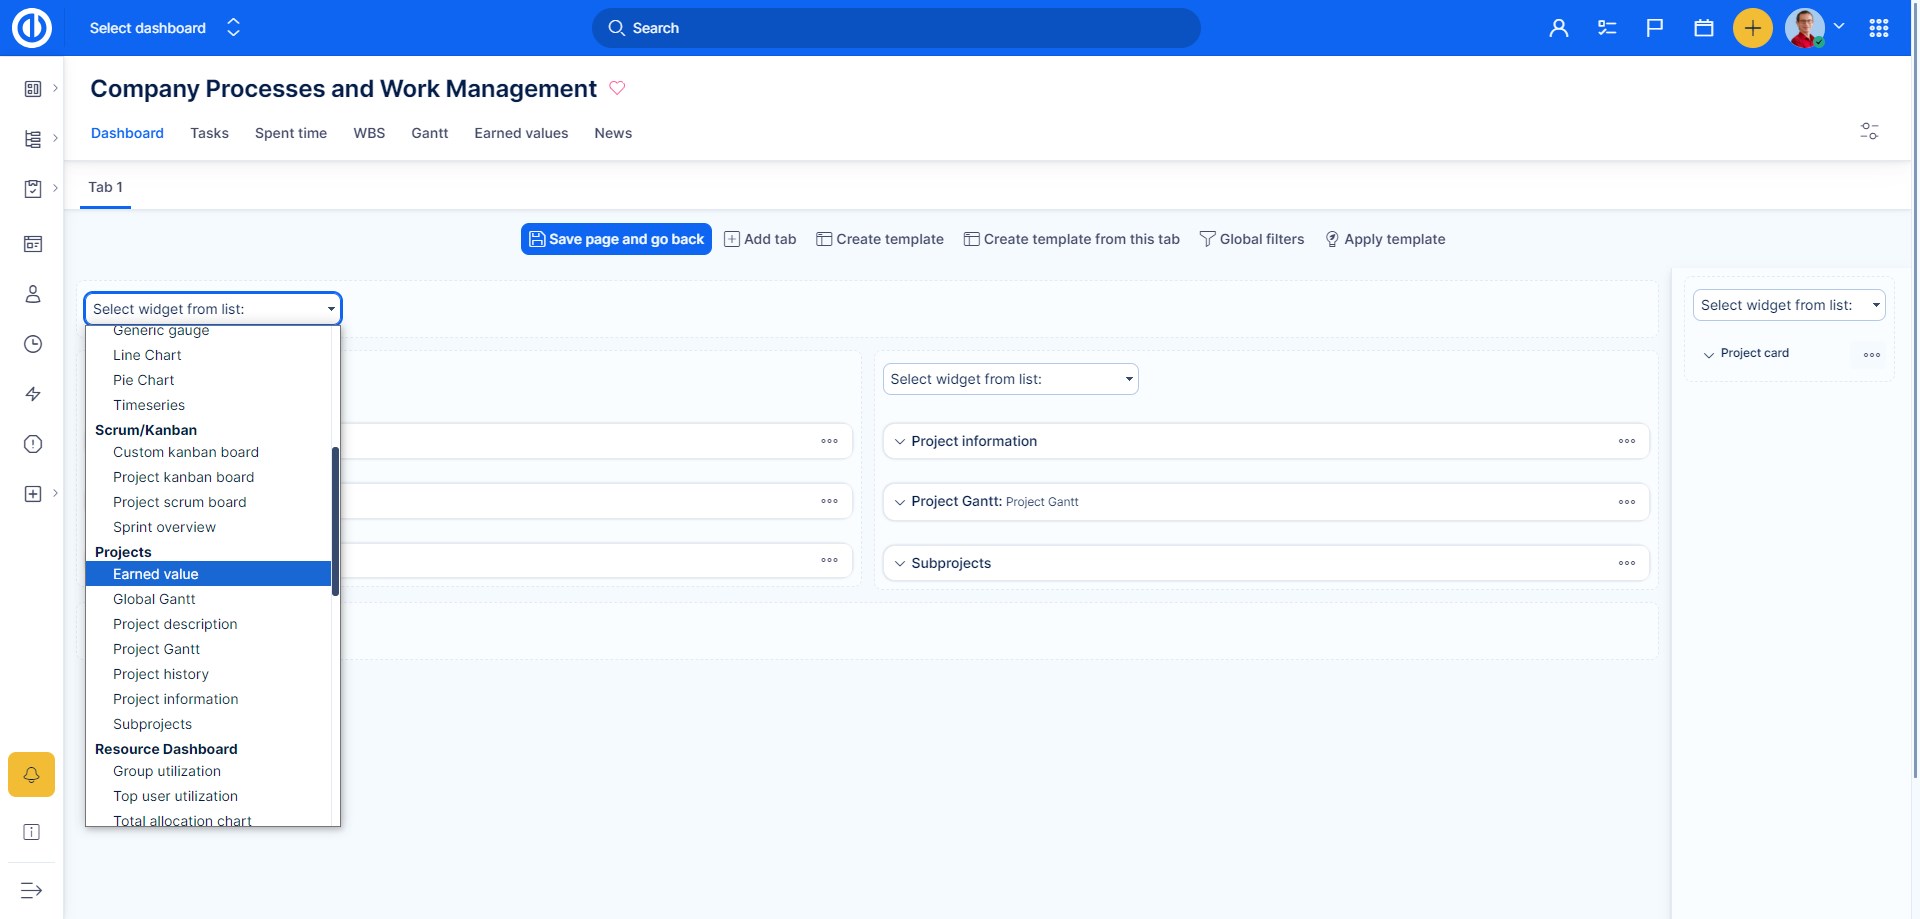Click the yellow plus quick-add button

pos(1752,28)
